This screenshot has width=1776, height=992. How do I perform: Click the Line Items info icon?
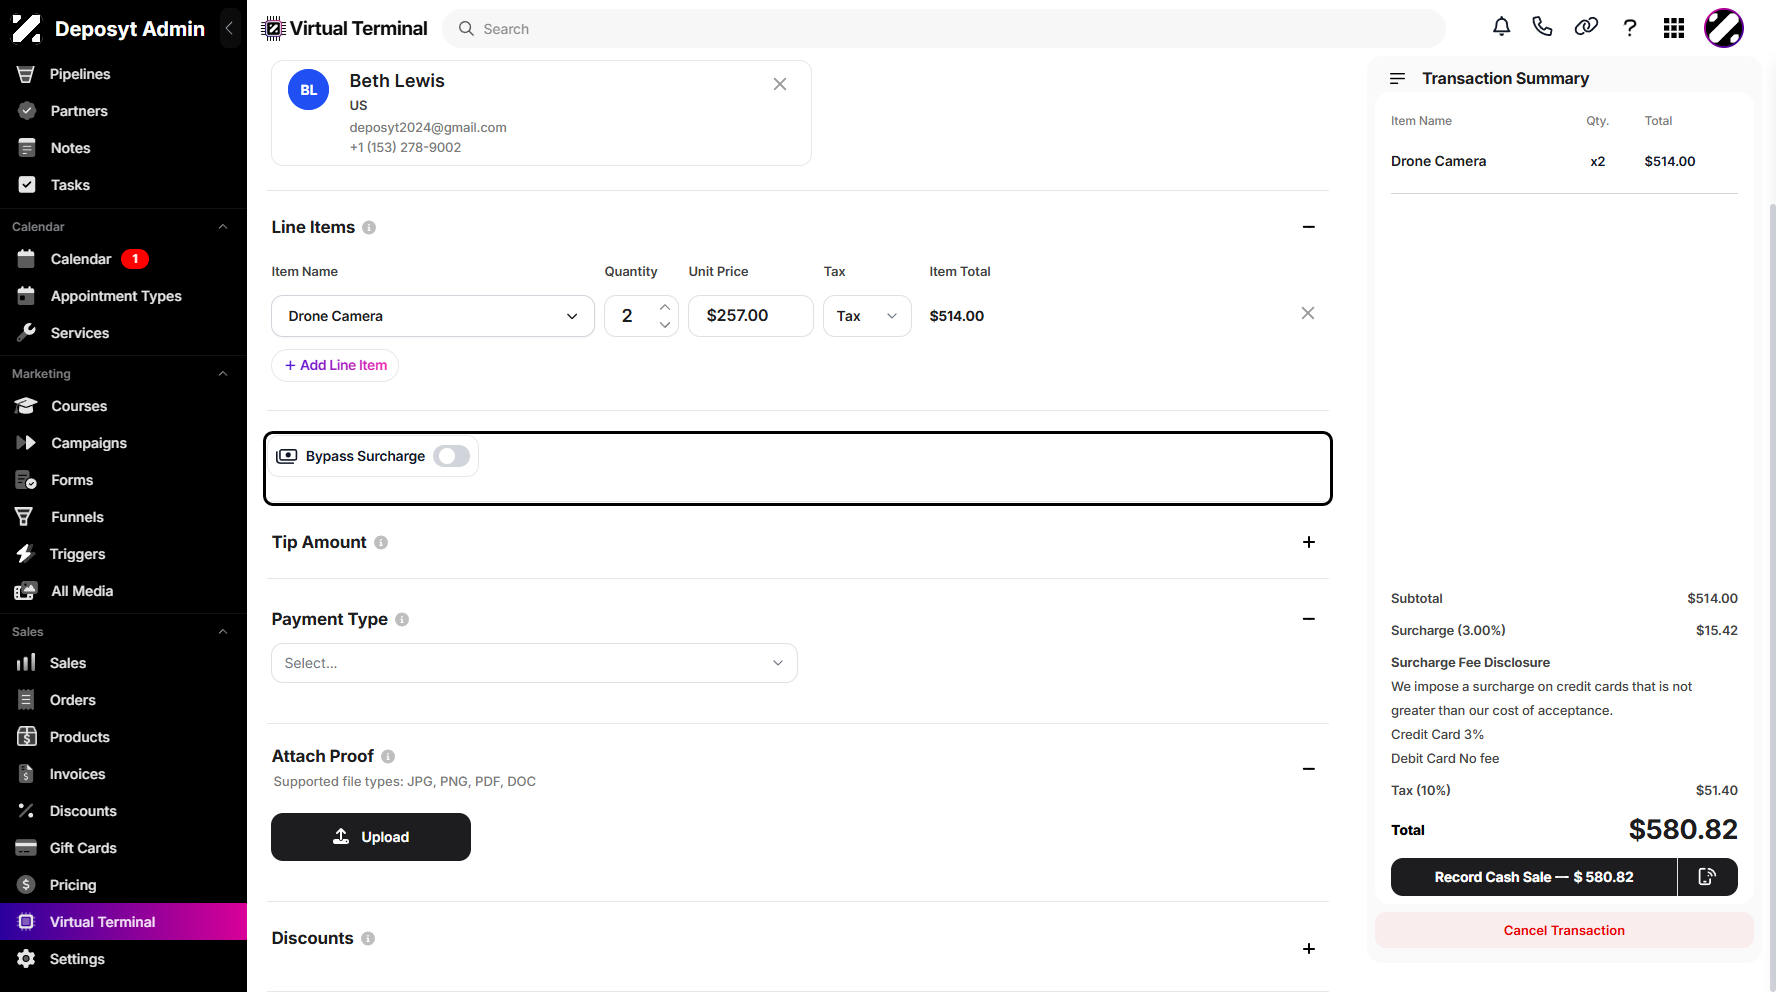coord(369,228)
